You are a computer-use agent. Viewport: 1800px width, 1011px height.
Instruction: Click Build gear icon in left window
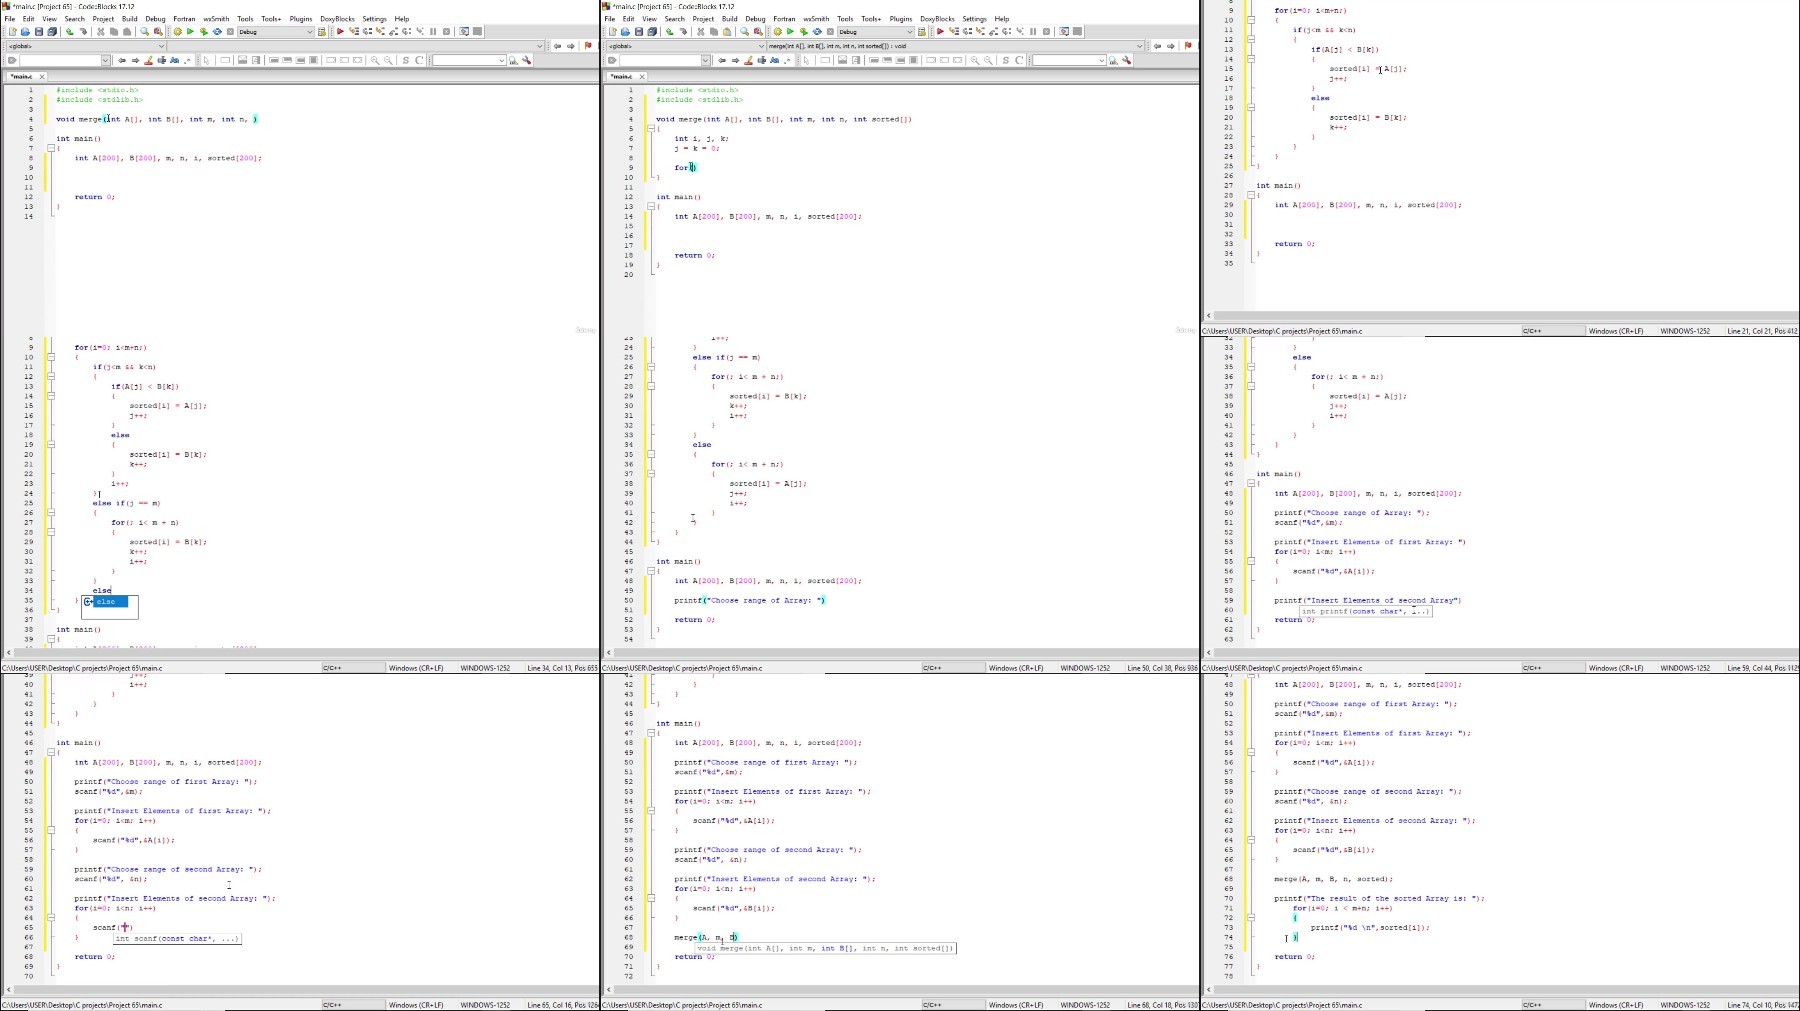[177, 31]
